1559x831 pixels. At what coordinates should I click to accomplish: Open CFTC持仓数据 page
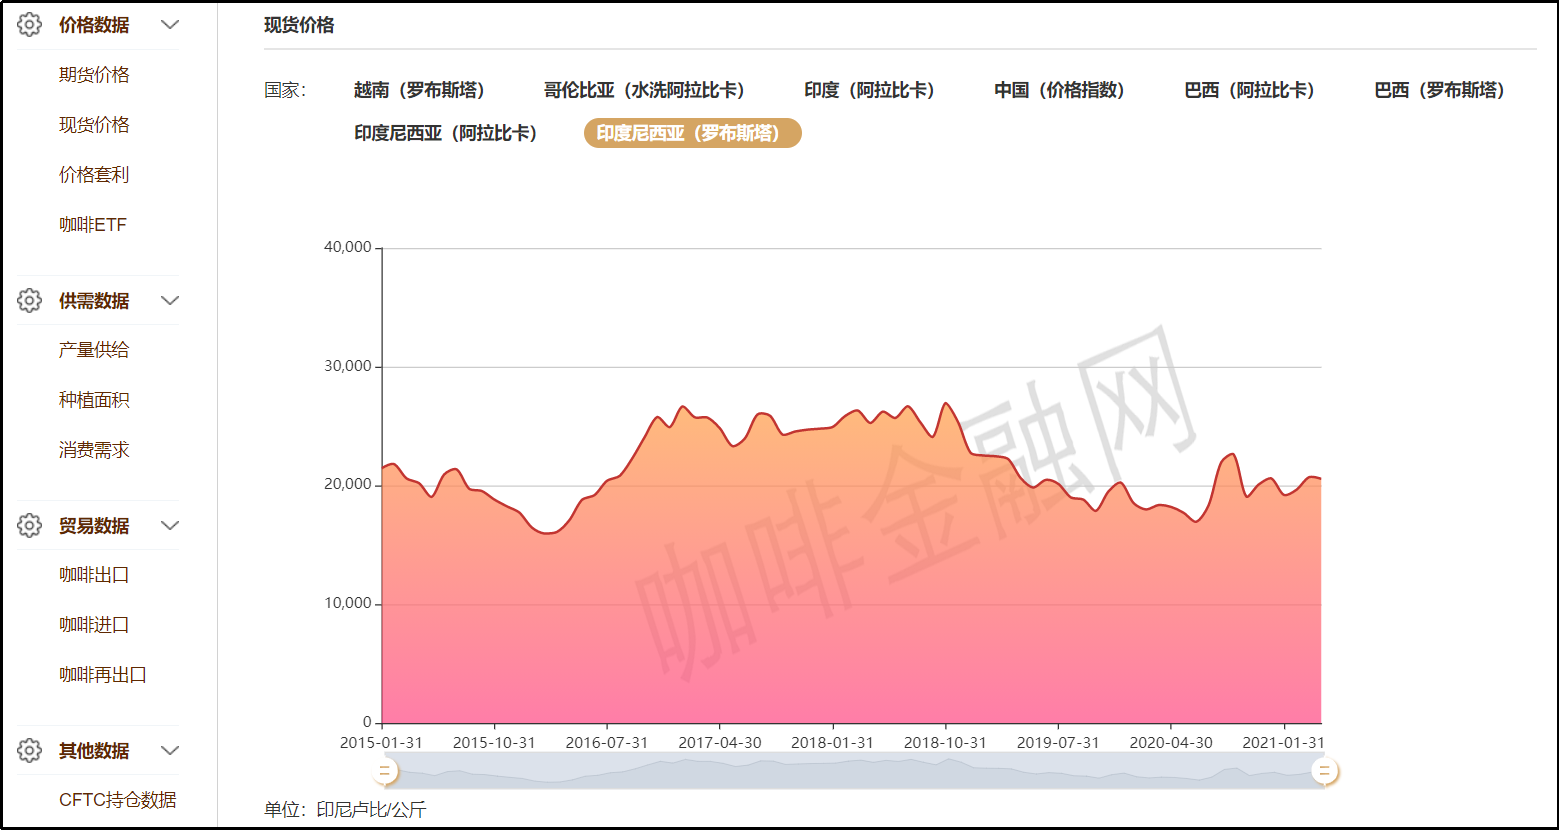point(118,800)
